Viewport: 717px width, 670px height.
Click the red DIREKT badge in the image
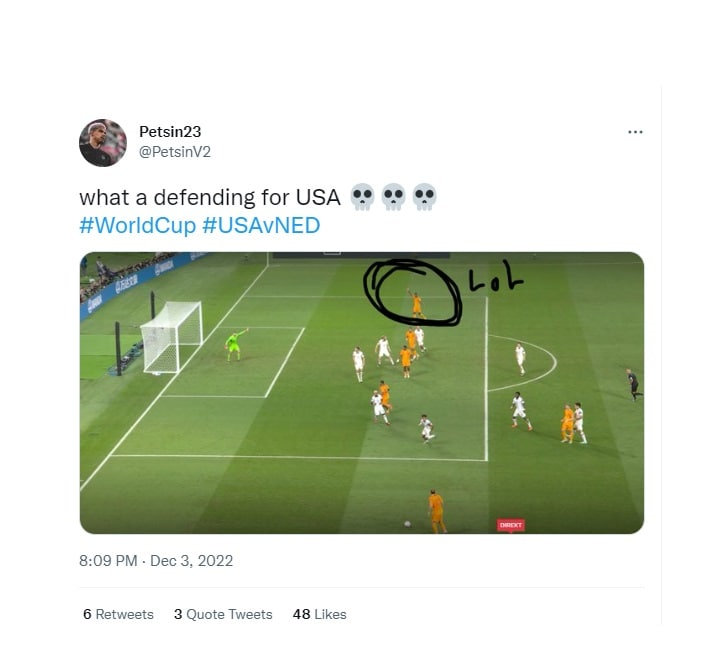(x=511, y=525)
